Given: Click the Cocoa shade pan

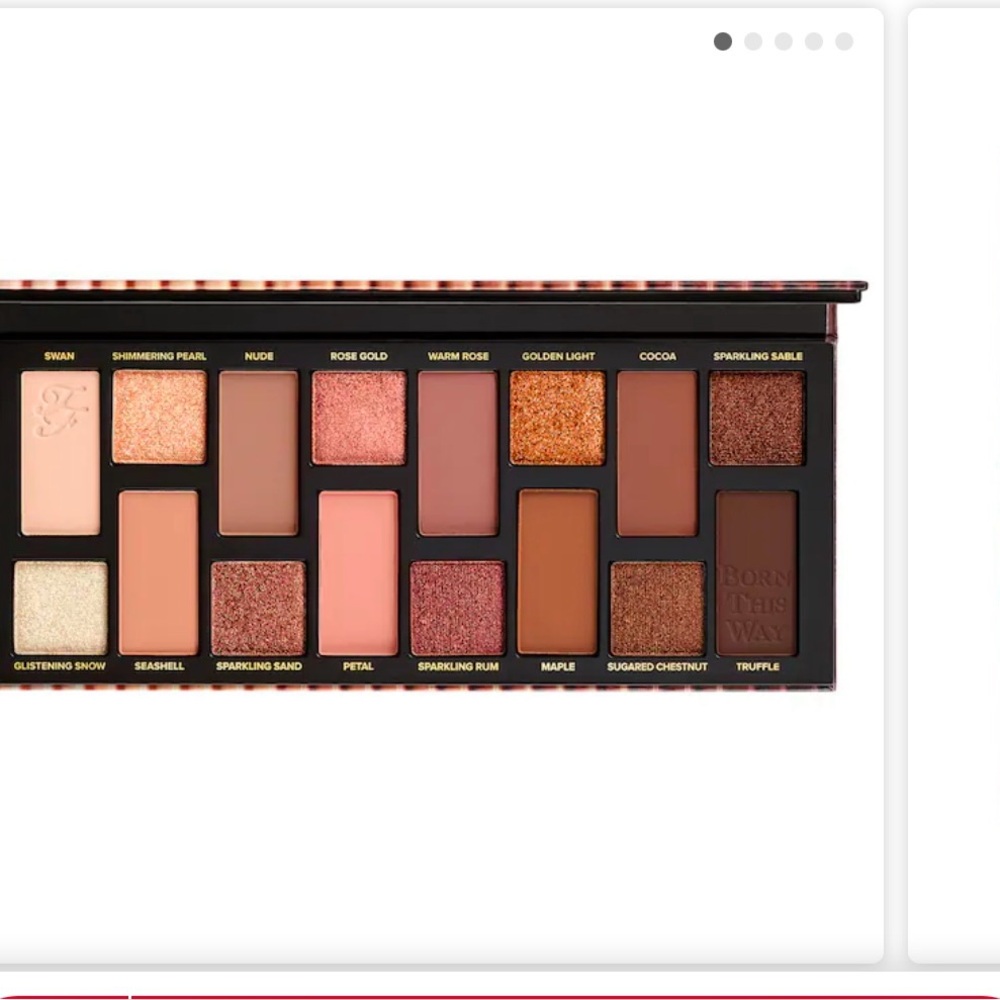Looking at the screenshot, I should tap(657, 450).
